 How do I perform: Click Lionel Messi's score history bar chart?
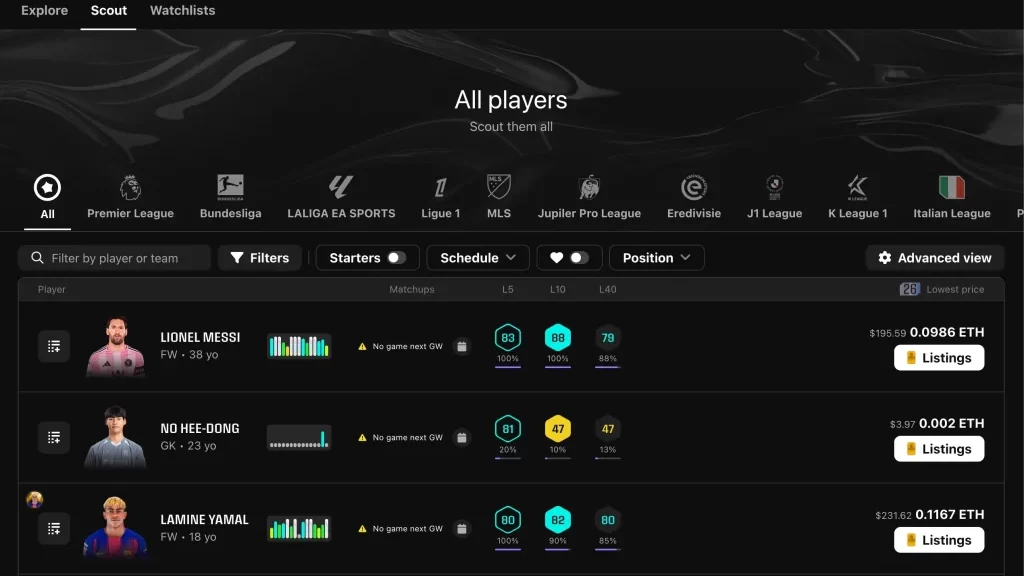(299, 346)
